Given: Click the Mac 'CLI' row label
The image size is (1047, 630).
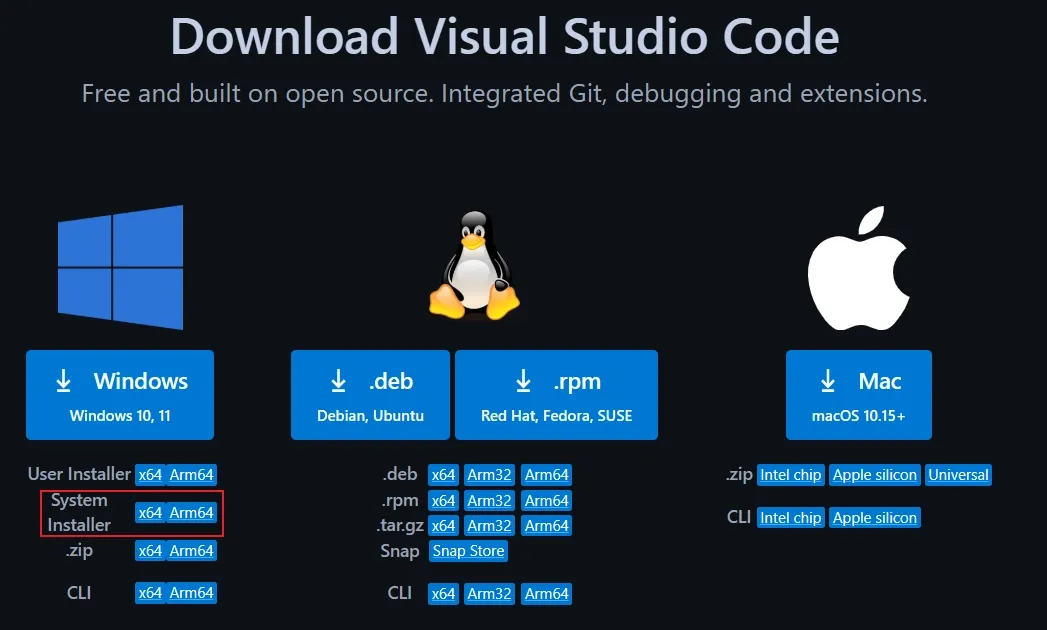Looking at the screenshot, I should pyautogui.click(x=739, y=518).
